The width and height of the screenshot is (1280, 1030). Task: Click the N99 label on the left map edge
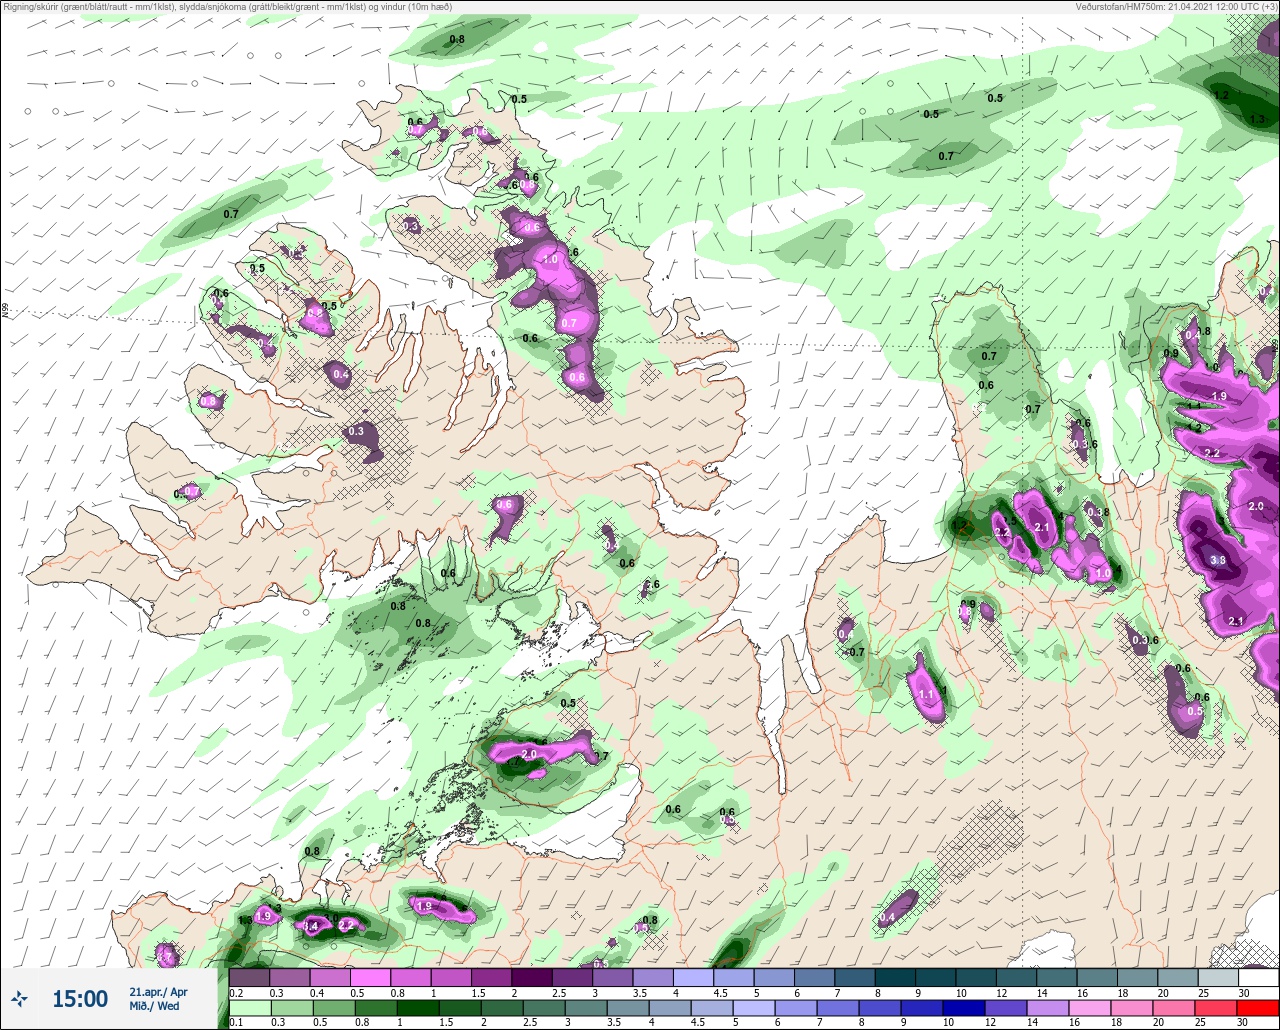click(x=5, y=312)
